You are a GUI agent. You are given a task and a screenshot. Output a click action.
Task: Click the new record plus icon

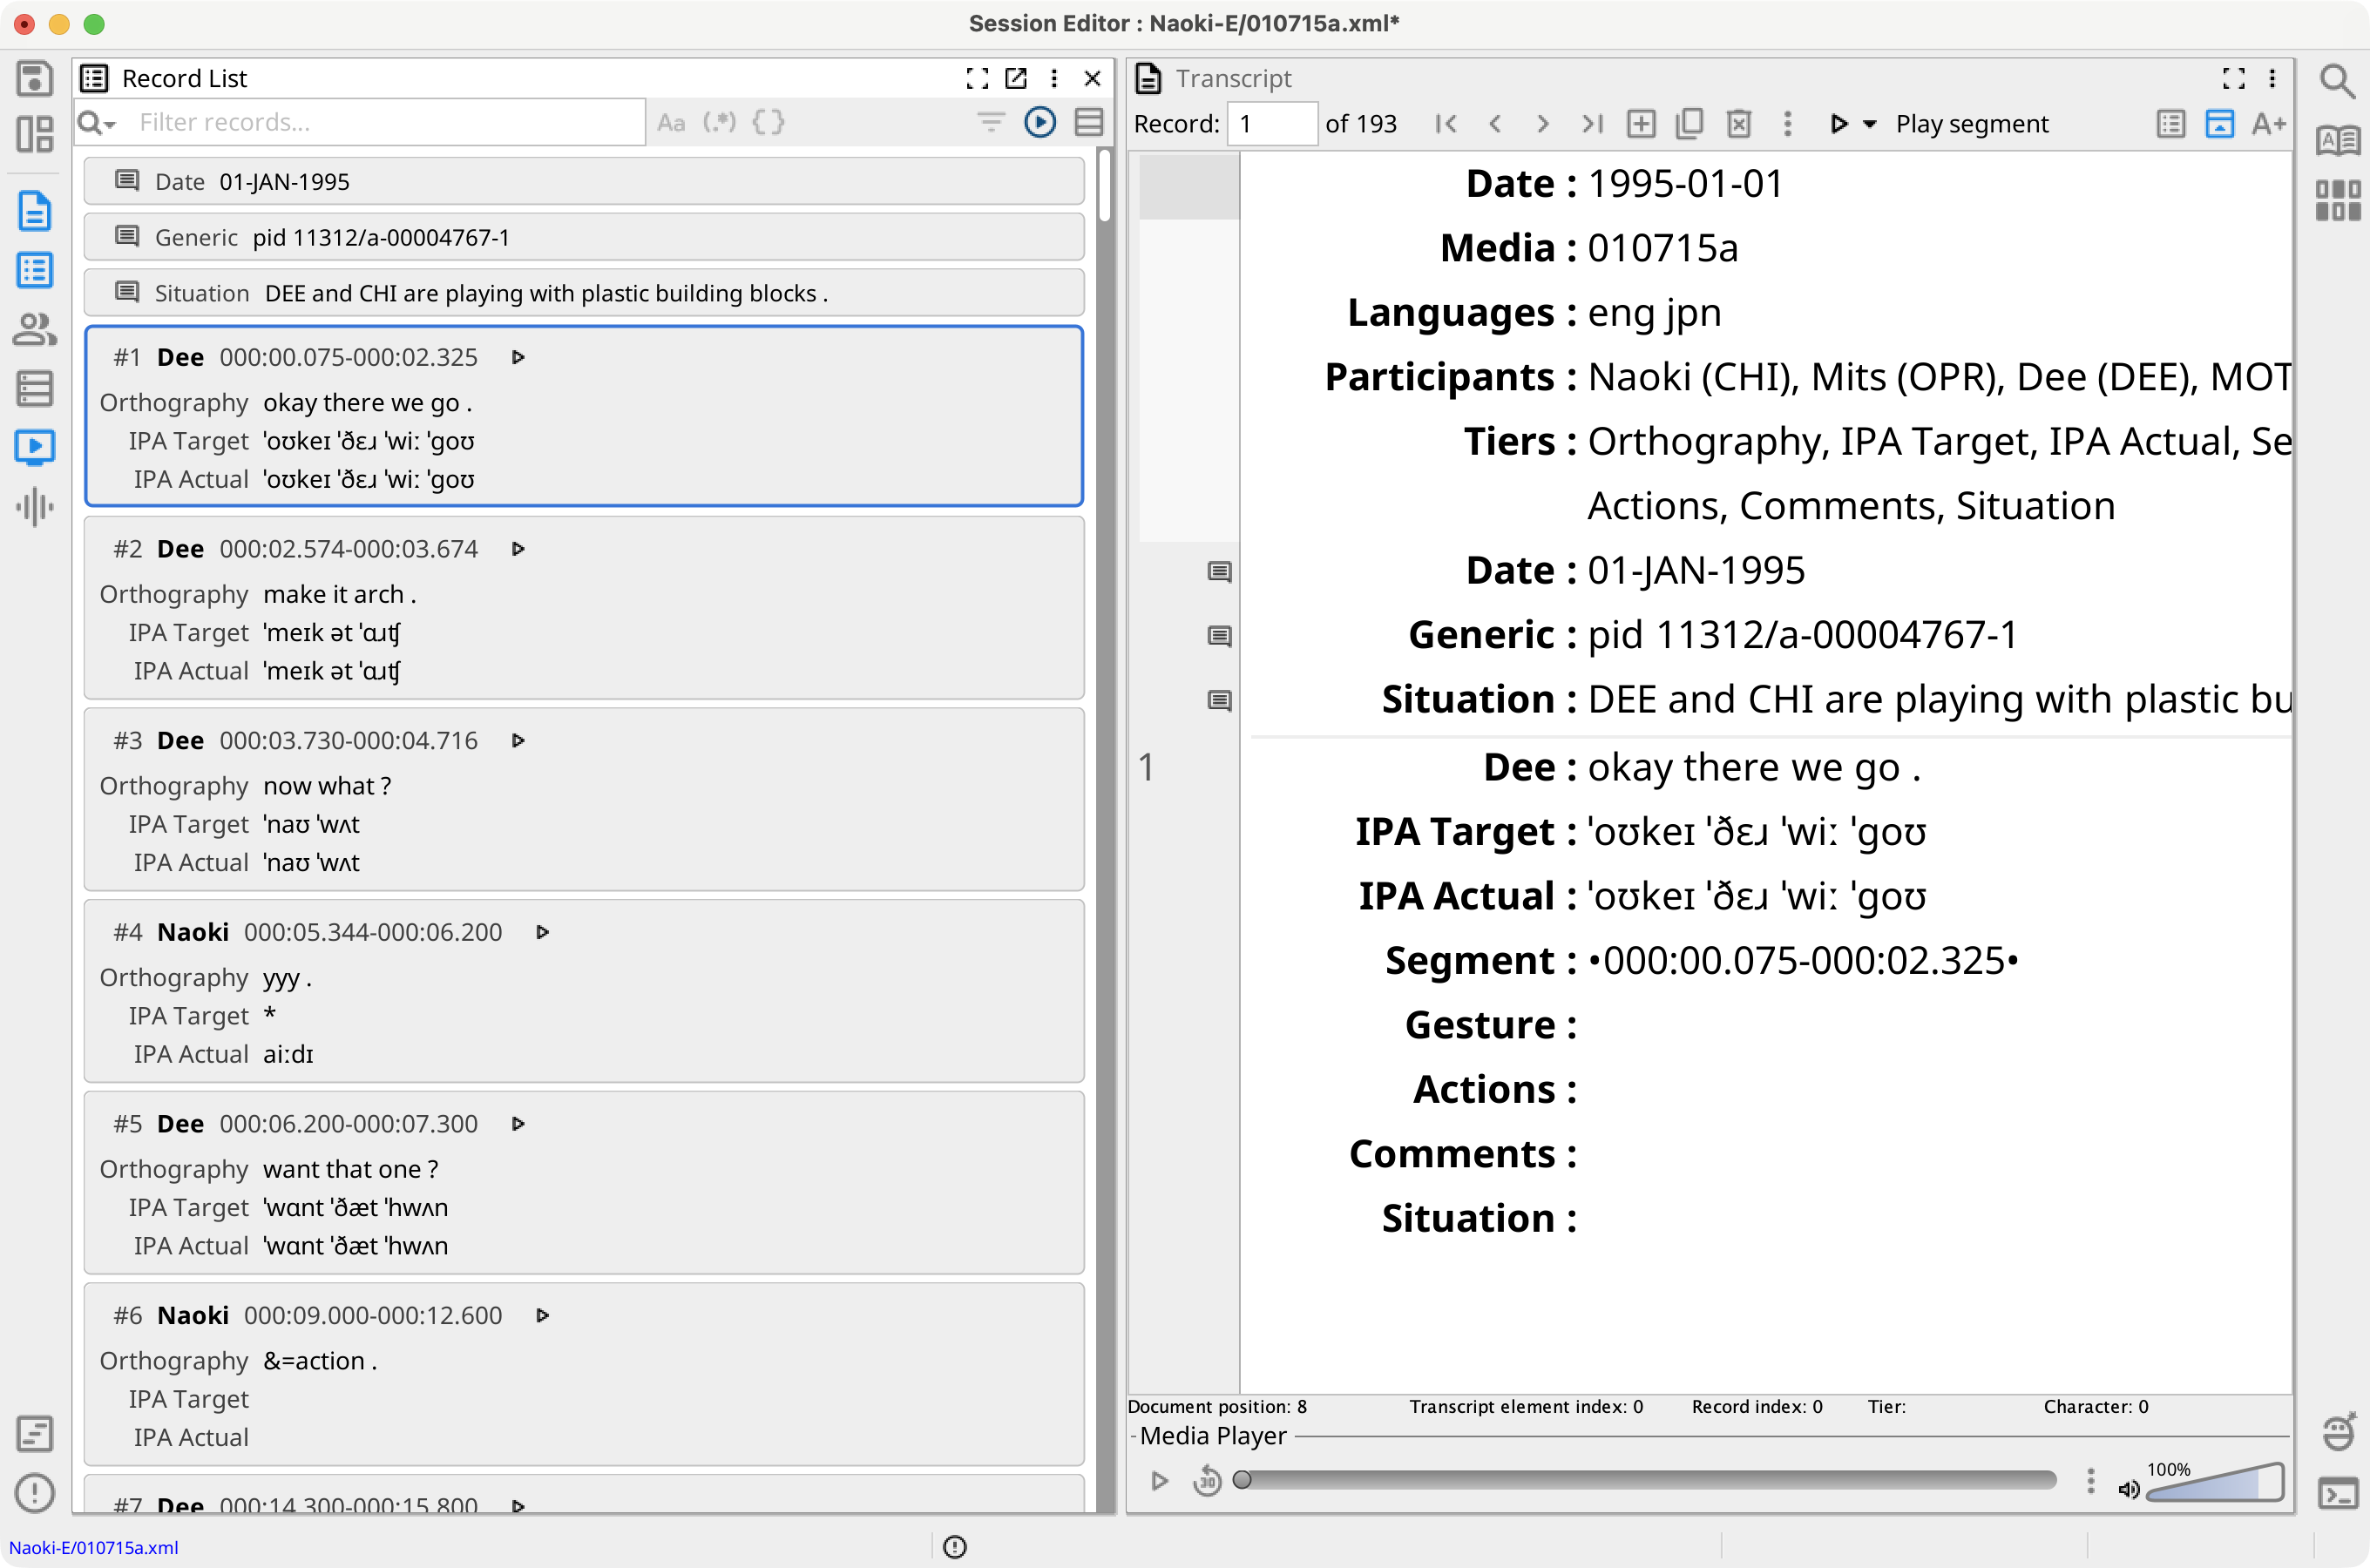click(1641, 124)
